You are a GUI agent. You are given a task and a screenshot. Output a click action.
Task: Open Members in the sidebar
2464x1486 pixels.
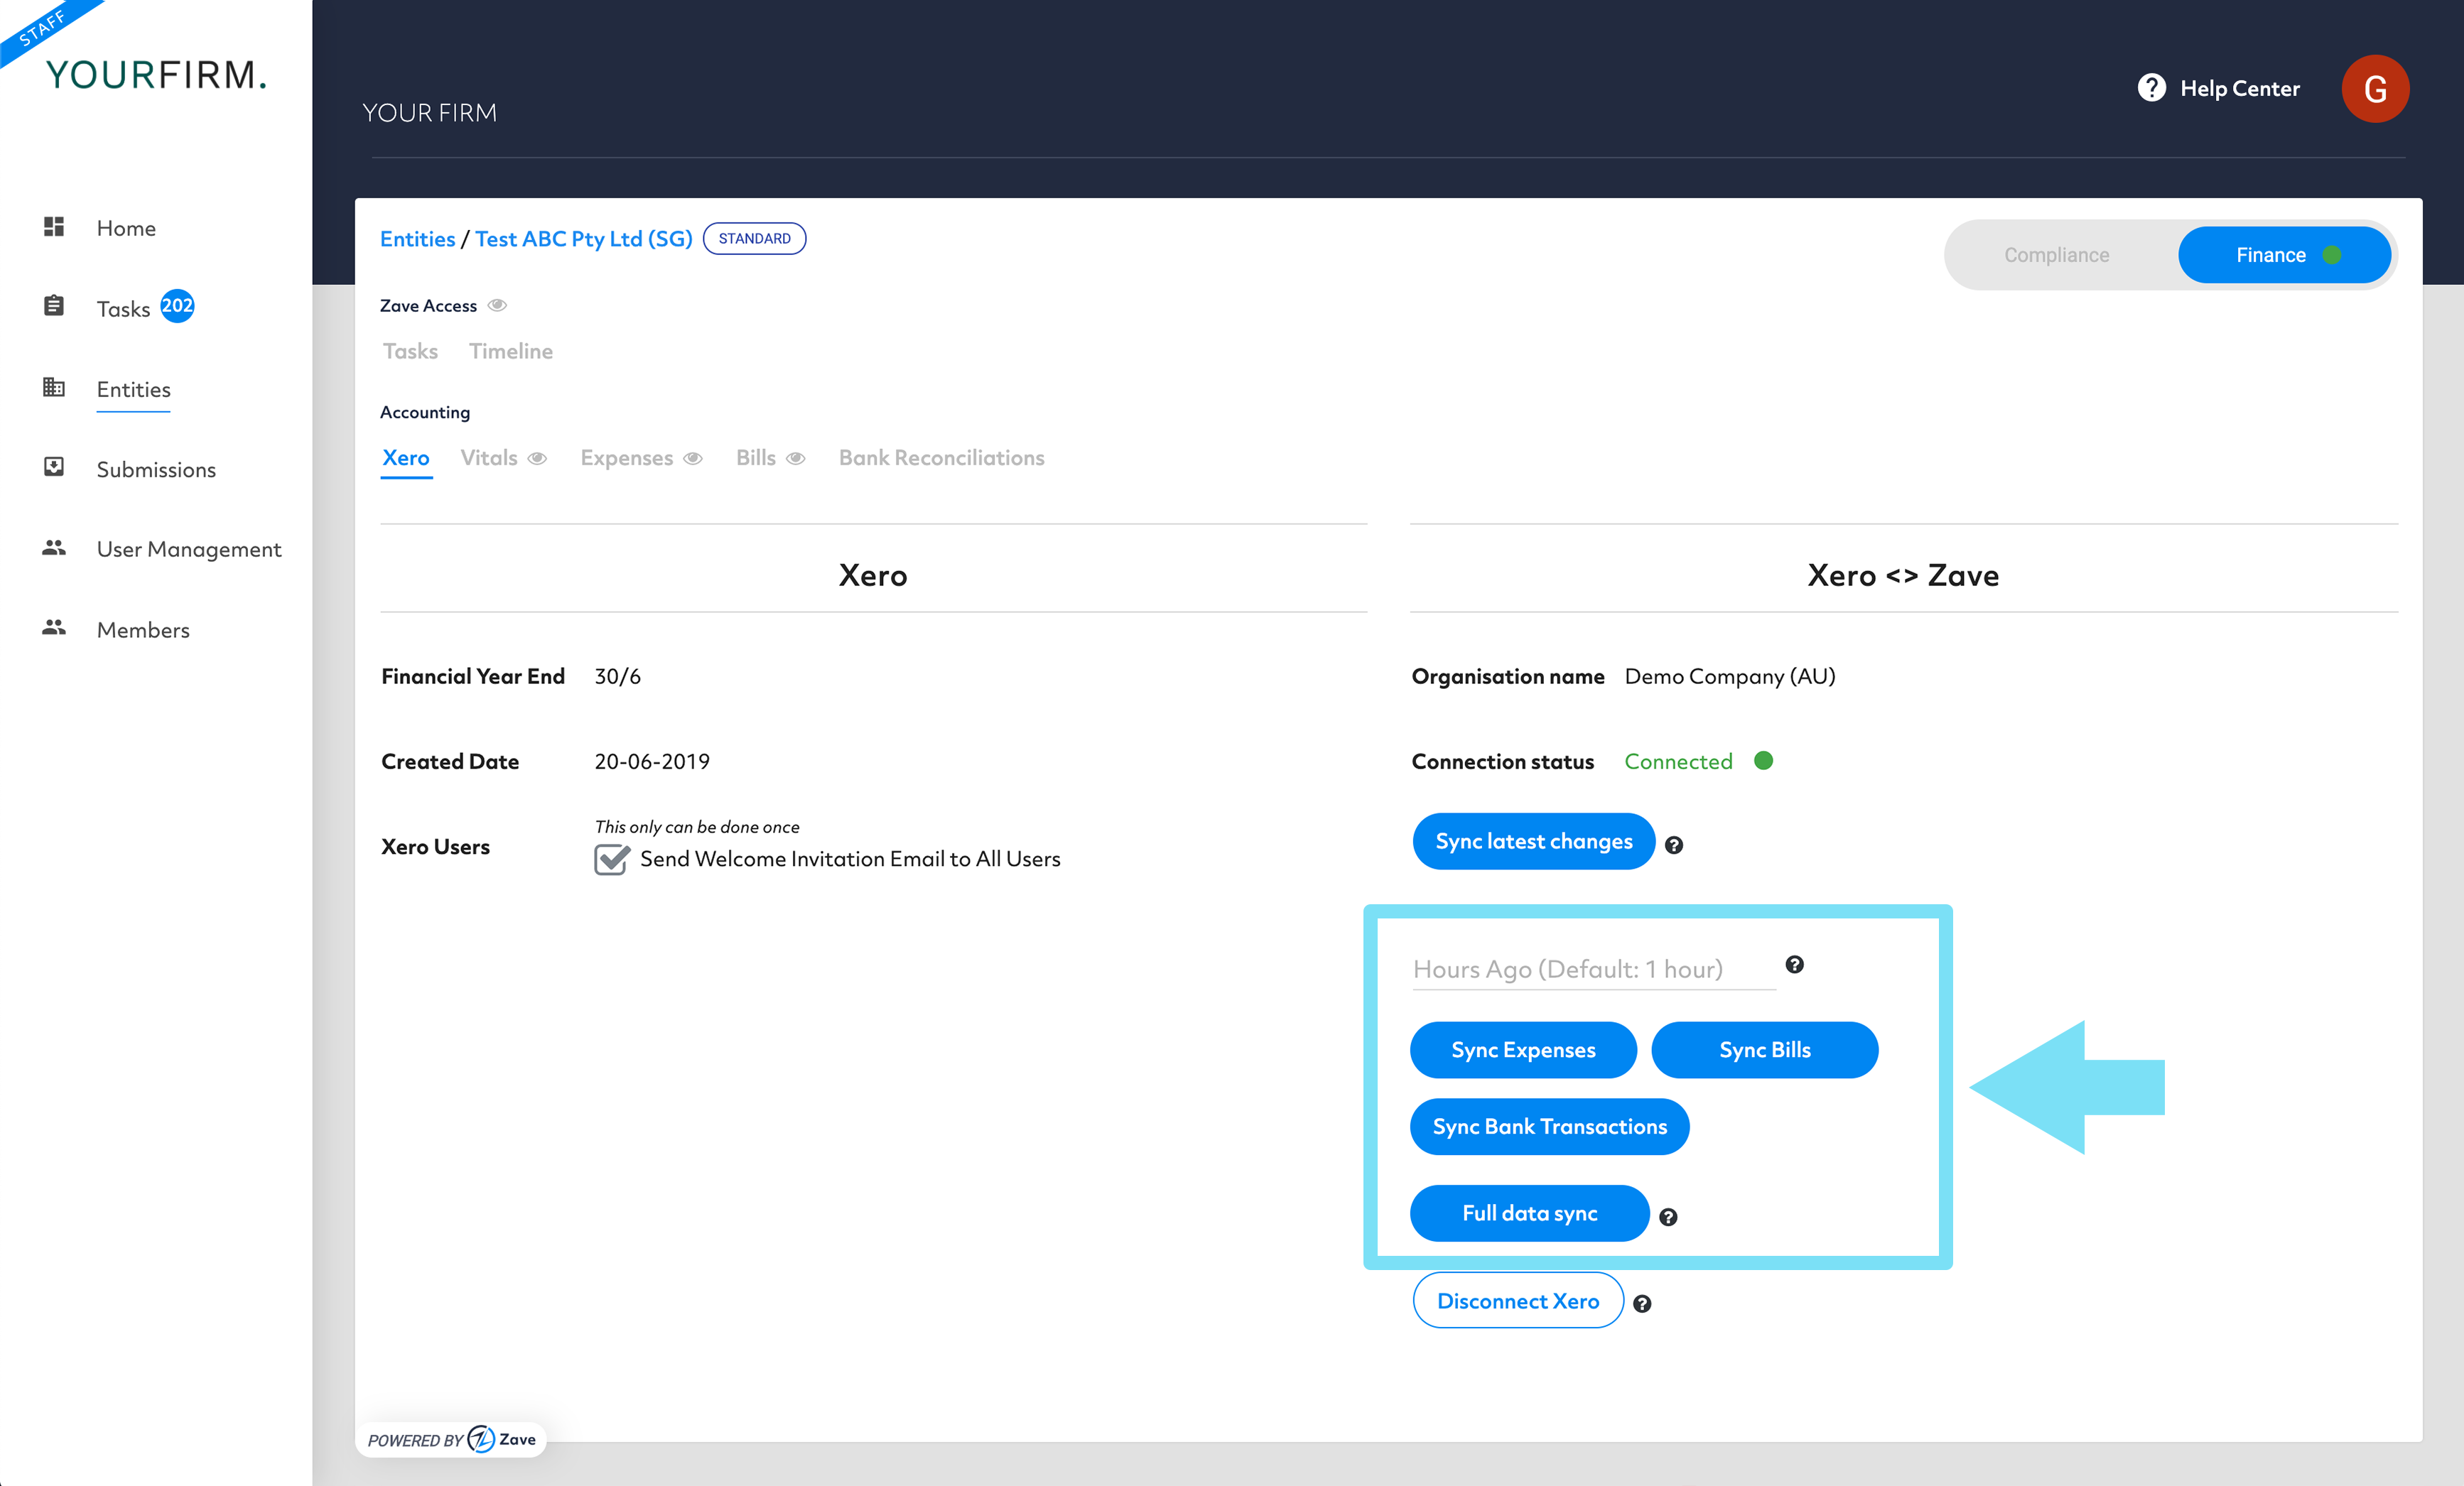(143, 630)
